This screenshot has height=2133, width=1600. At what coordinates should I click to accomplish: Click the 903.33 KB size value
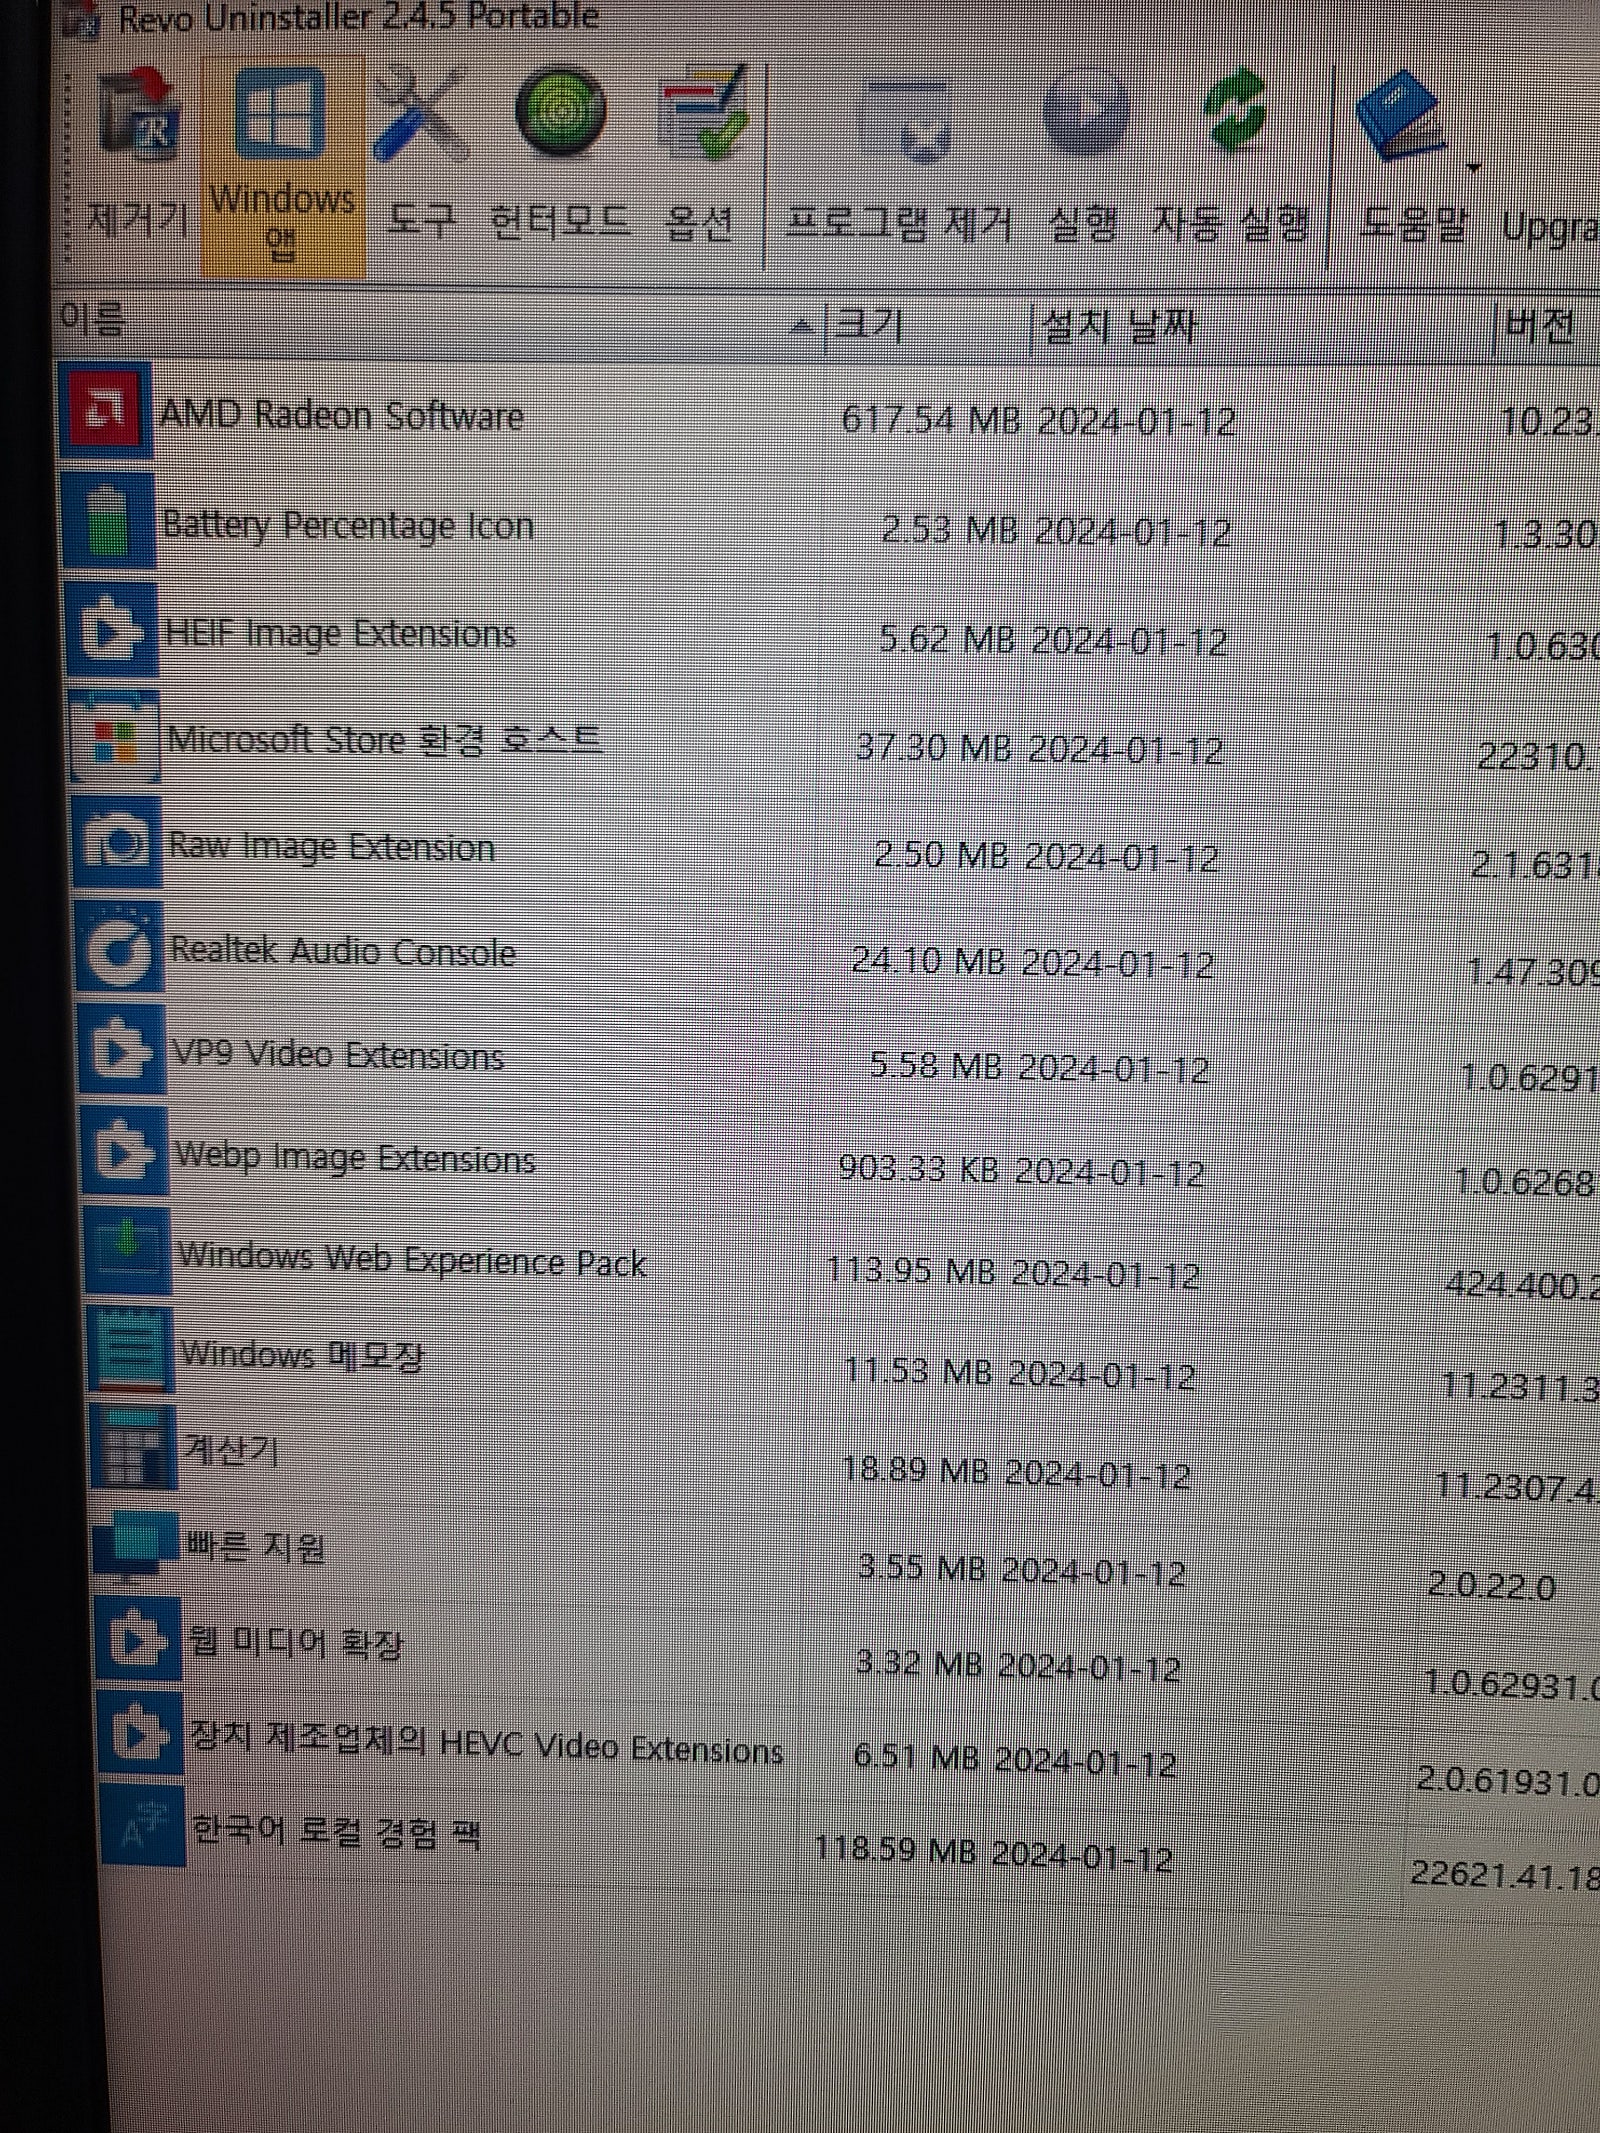tap(919, 1167)
